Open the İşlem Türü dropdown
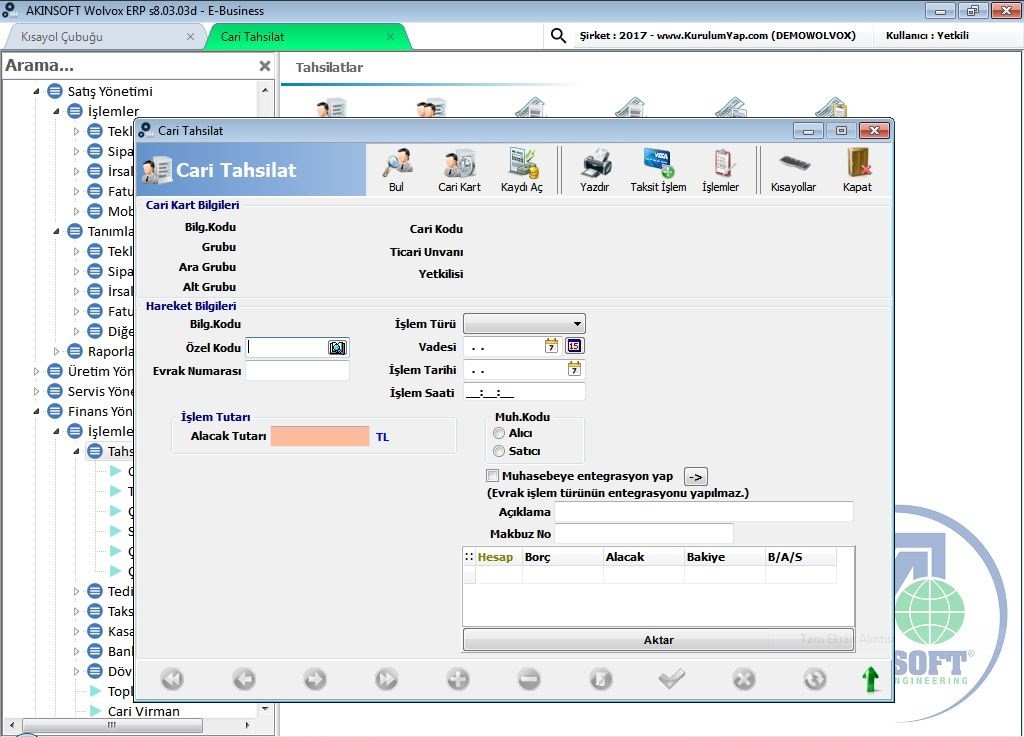Viewport: 1024px width, 737px height. pyautogui.click(x=524, y=324)
